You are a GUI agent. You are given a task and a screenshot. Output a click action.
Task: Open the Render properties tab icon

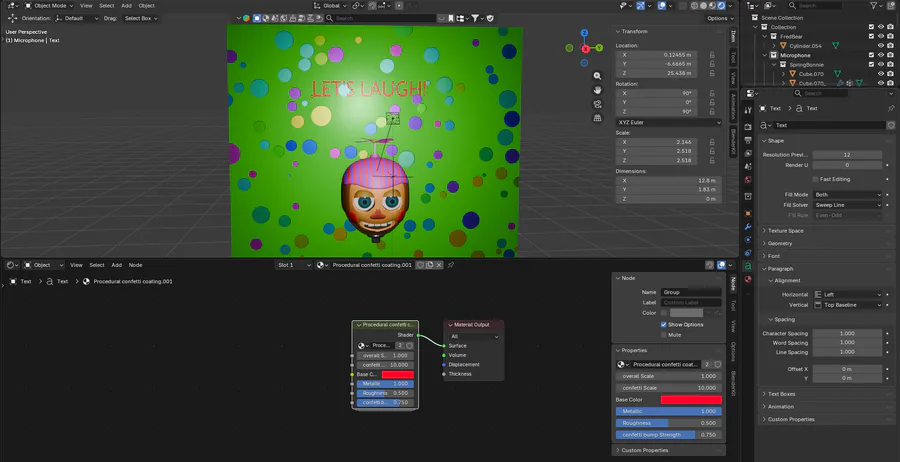pyautogui.click(x=748, y=126)
